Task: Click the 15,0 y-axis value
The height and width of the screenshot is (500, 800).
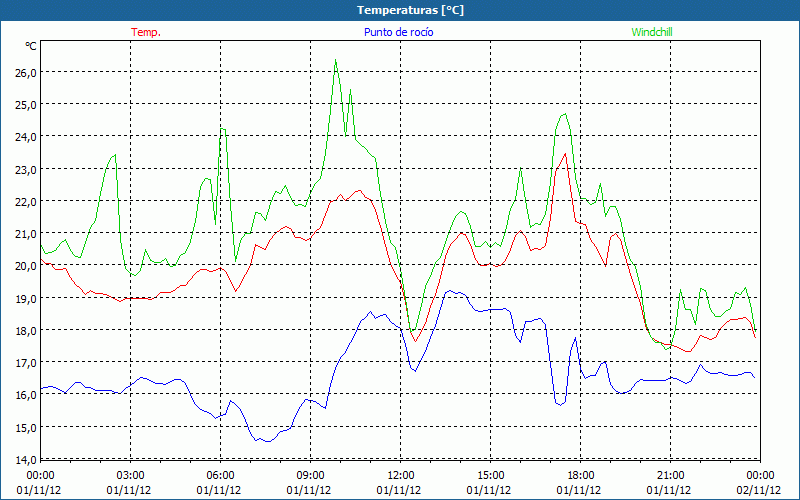Action: click(27, 428)
